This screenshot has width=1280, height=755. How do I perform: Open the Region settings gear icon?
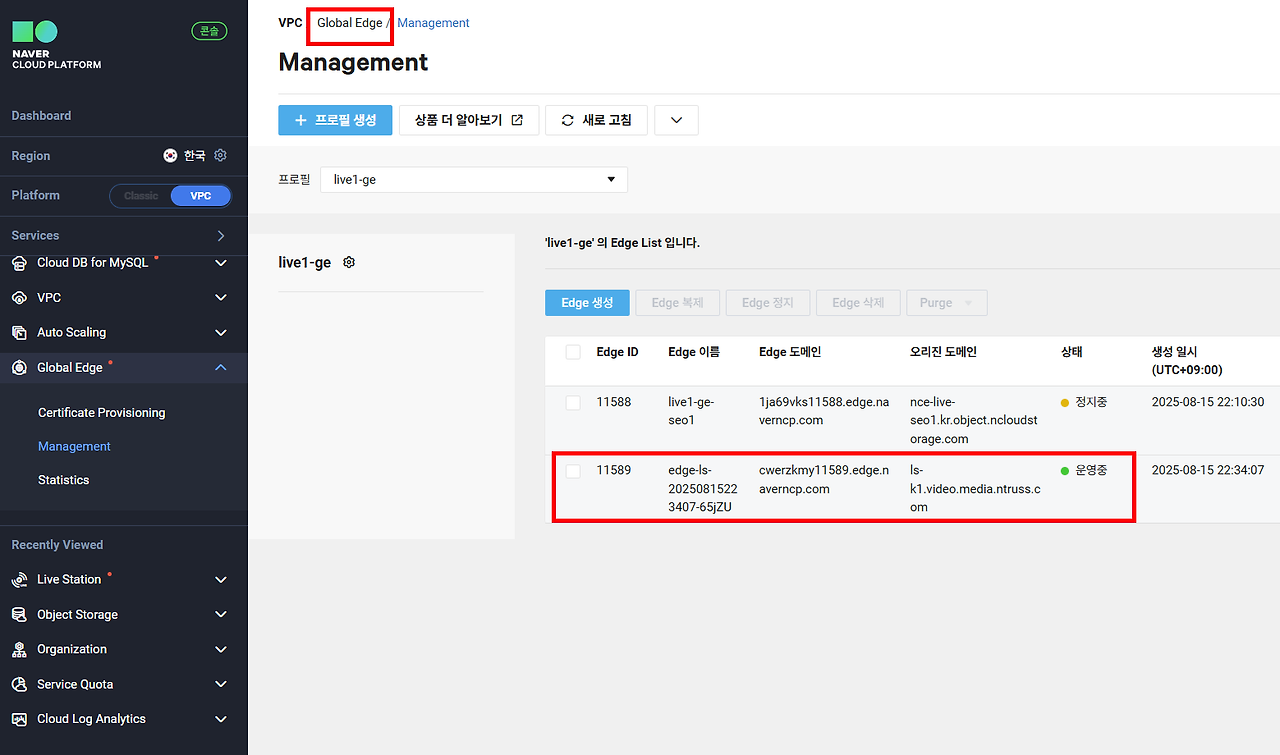coord(221,156)
